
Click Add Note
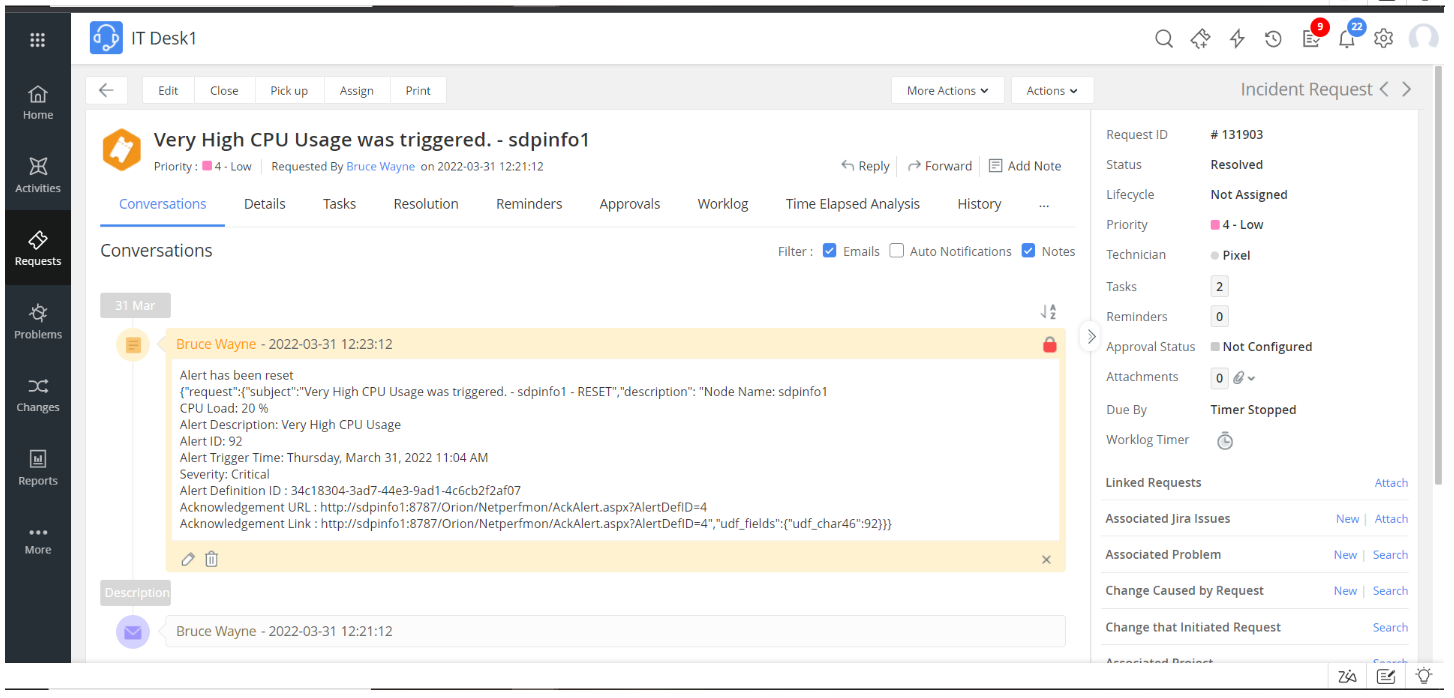1025,166
